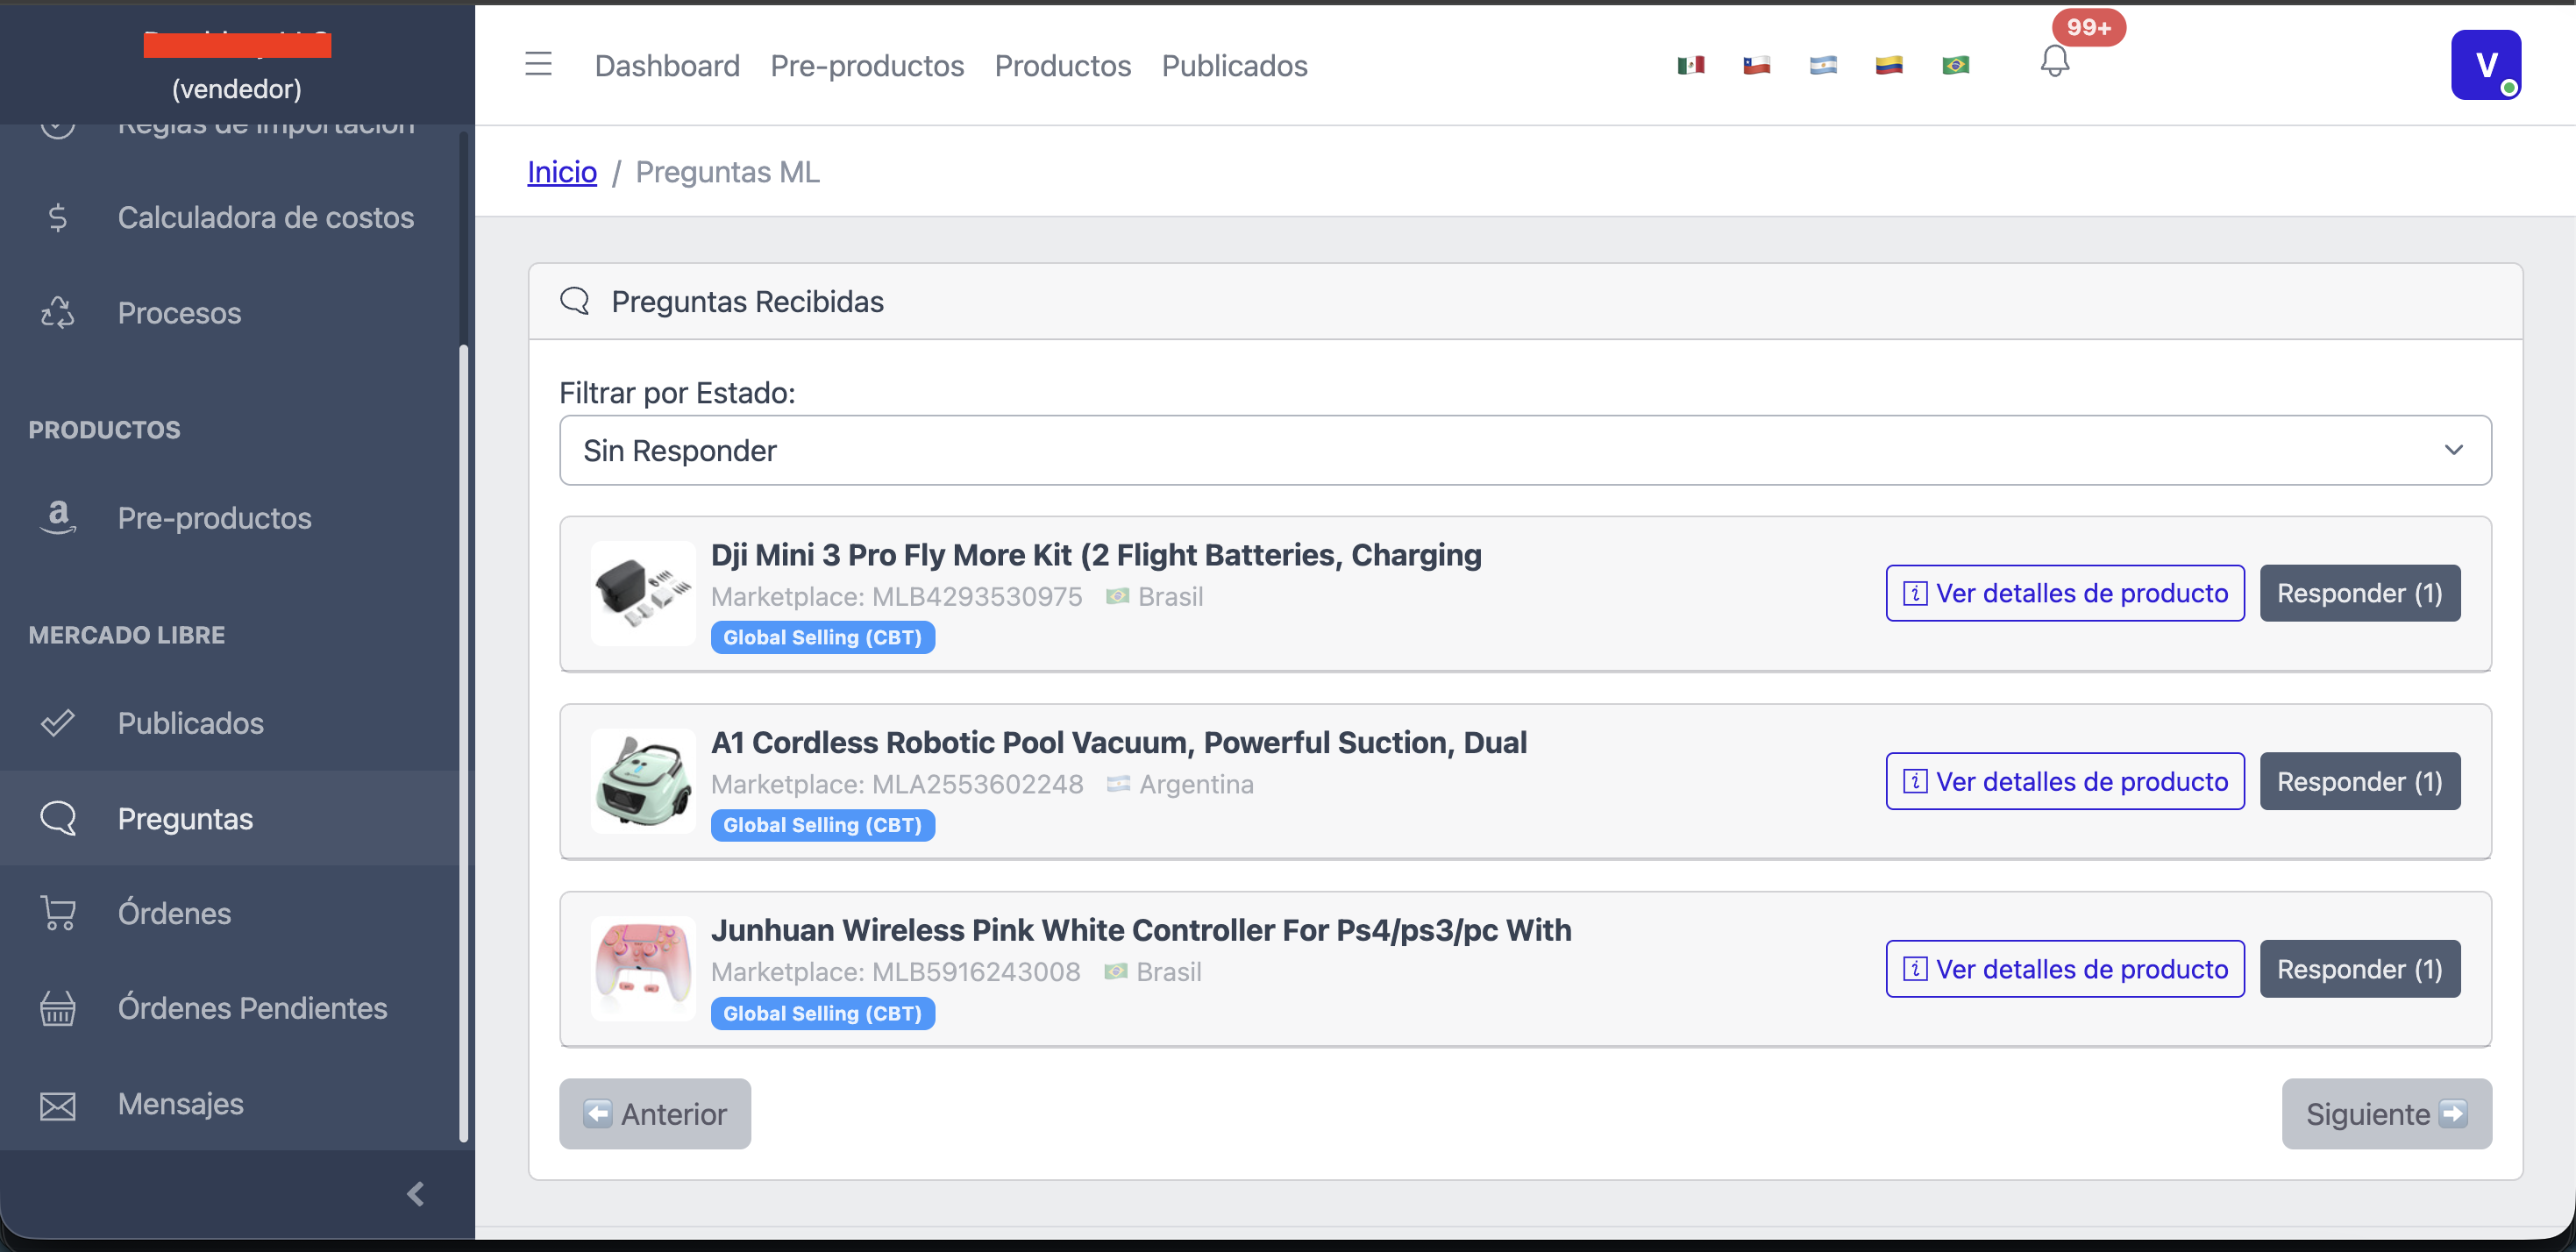Select the Brazil flag in top bar
2576x1252 pixels.
1955,66
